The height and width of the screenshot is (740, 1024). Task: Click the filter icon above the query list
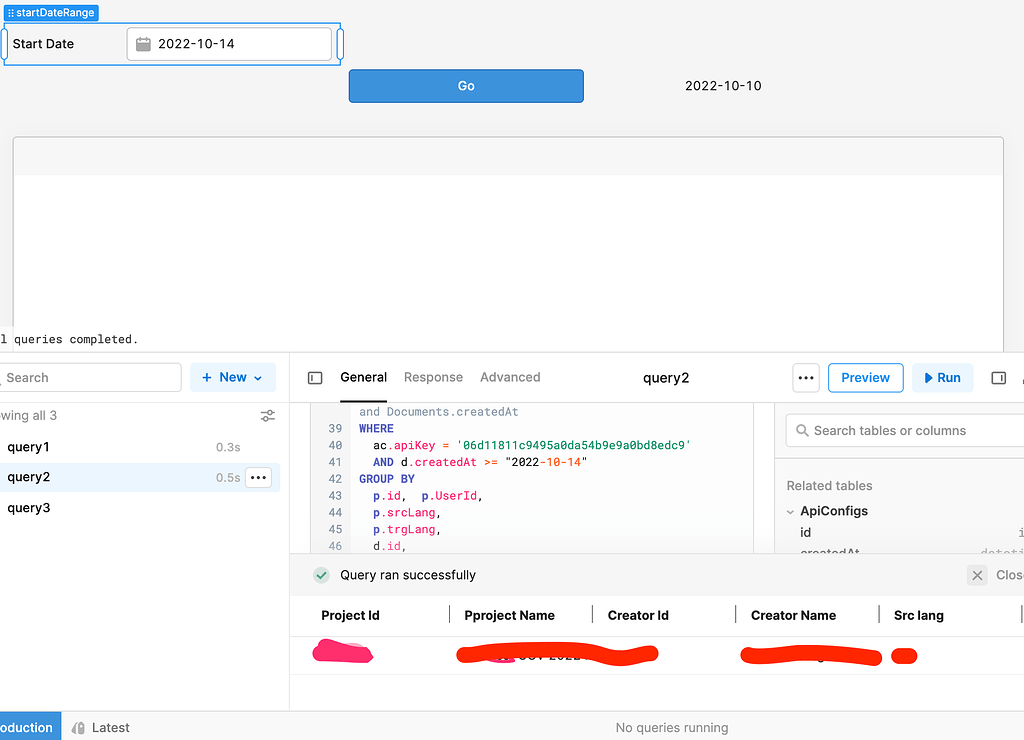(x=267, y=415)
